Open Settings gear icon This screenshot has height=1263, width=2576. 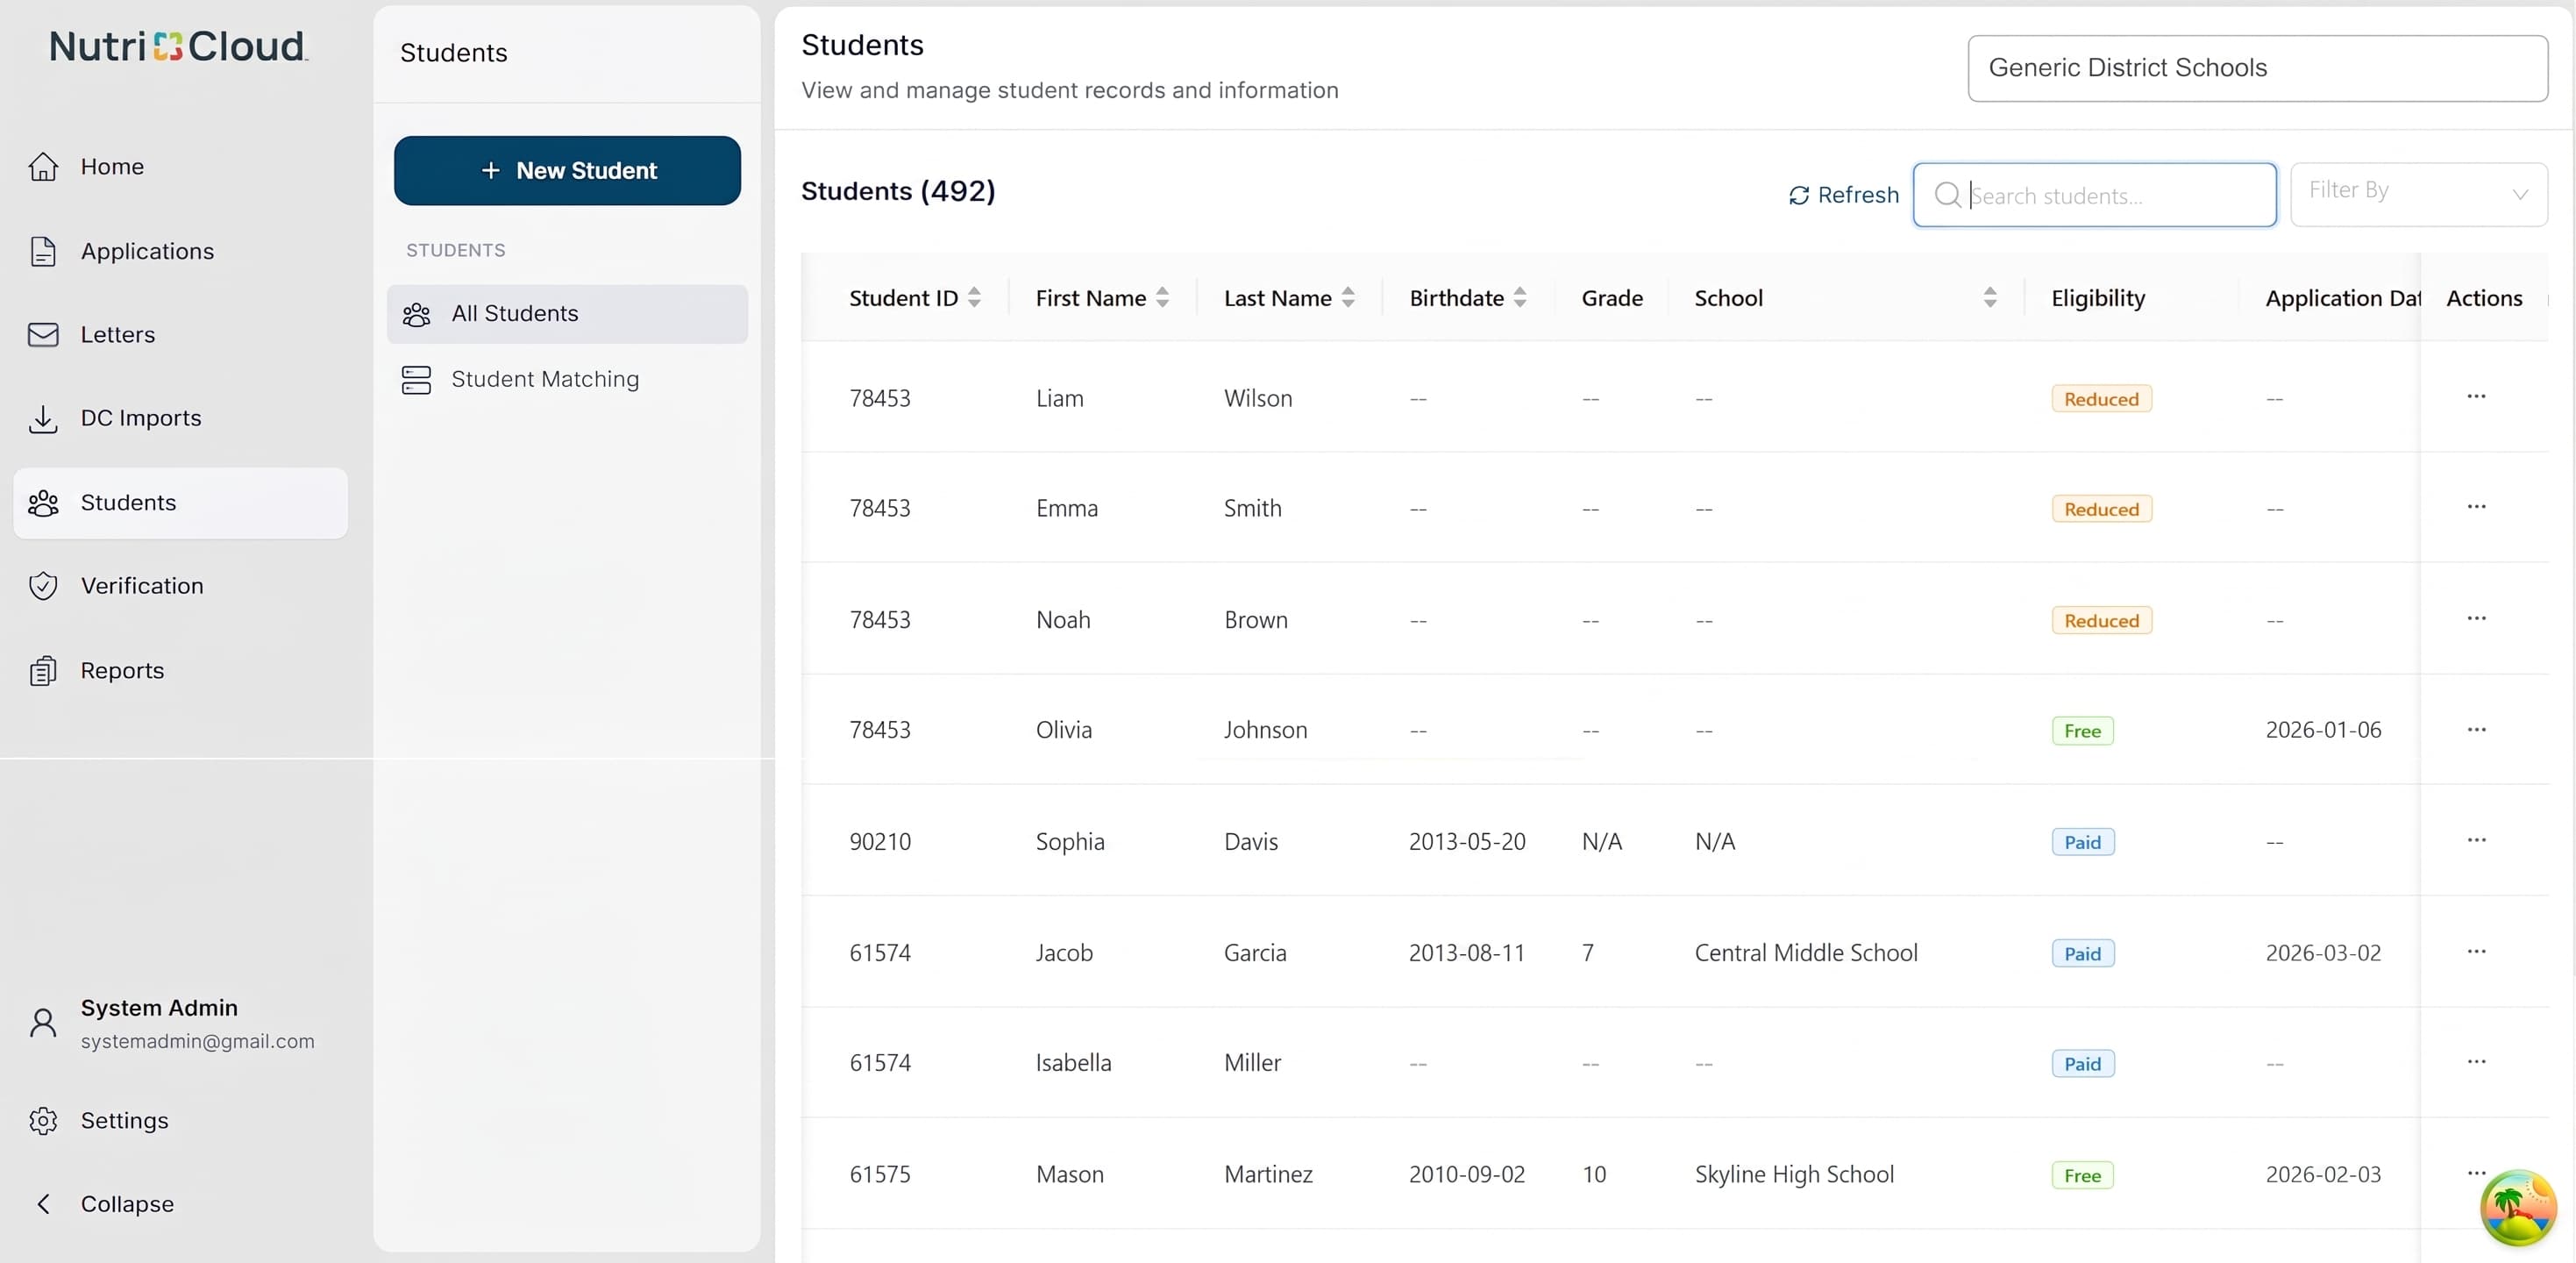43,1120
